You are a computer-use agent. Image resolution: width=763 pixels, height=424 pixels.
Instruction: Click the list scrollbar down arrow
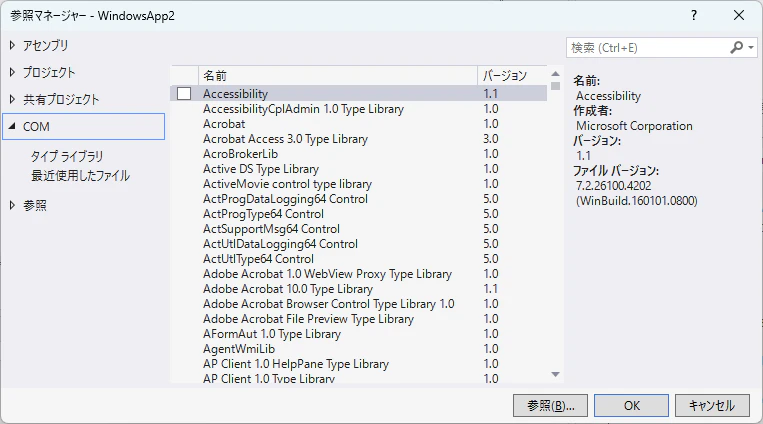click(x=555, y=374)
